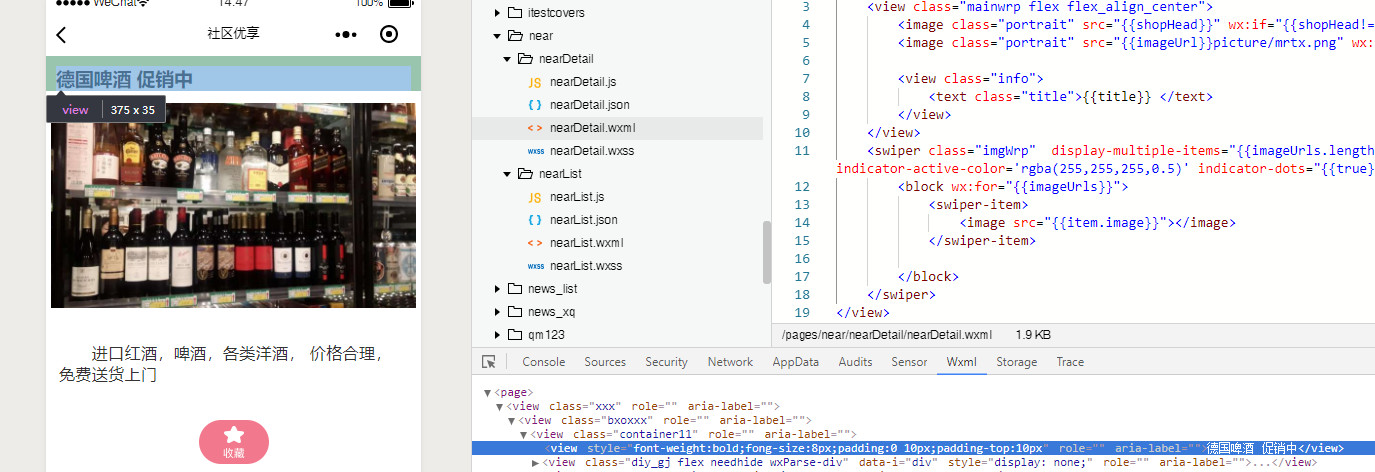Select the Wxml tab

tap(961, 362)
